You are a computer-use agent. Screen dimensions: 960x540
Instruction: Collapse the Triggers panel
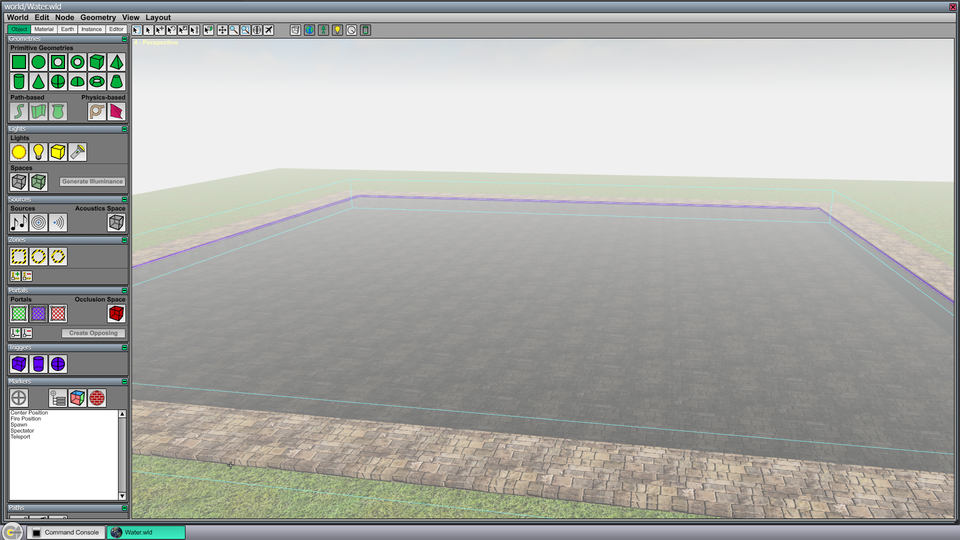(124, 347)
